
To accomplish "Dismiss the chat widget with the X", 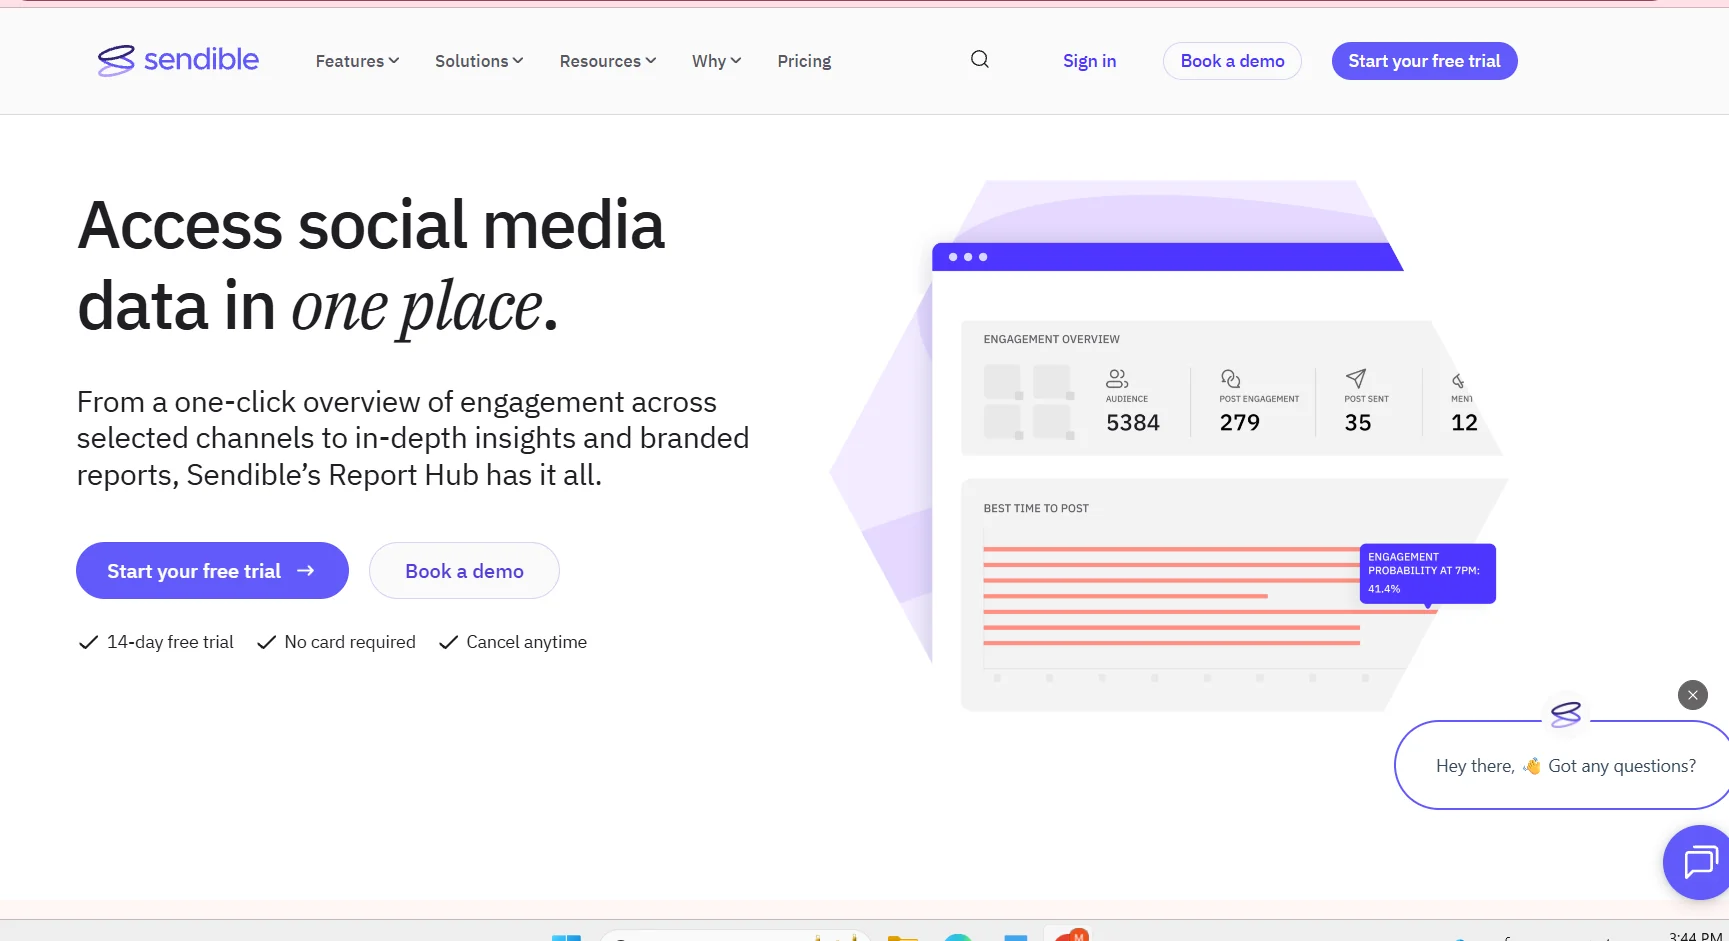I will 1693,695.
